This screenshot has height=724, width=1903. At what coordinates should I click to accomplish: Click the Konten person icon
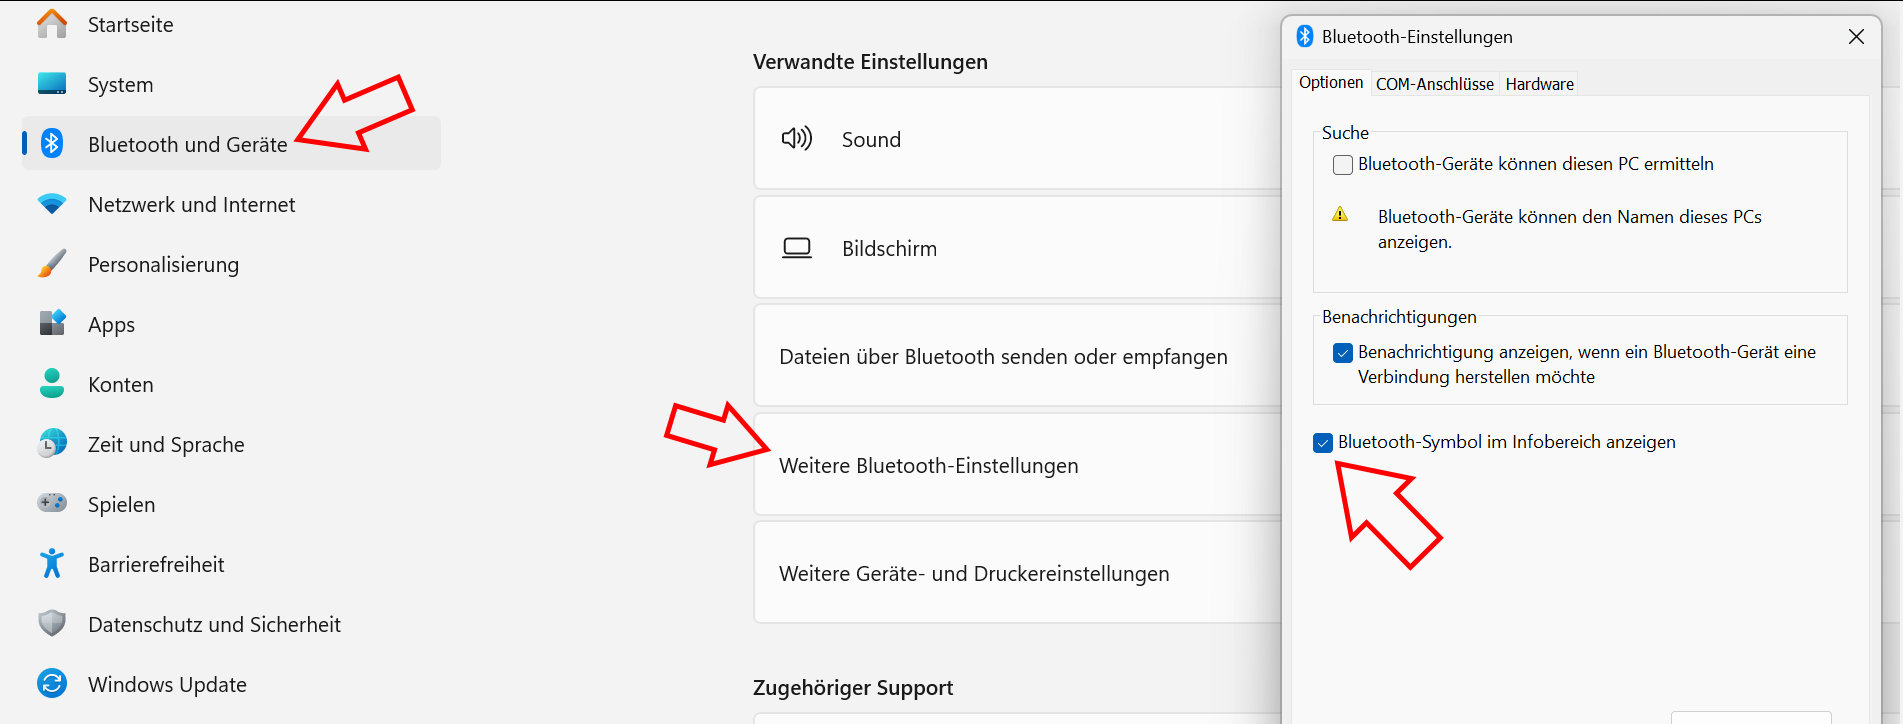point(52,384)
